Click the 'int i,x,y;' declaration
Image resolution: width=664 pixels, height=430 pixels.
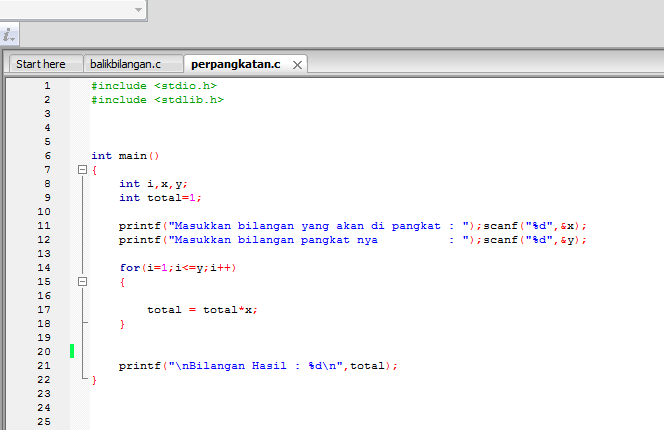click(x=153, y=184)
